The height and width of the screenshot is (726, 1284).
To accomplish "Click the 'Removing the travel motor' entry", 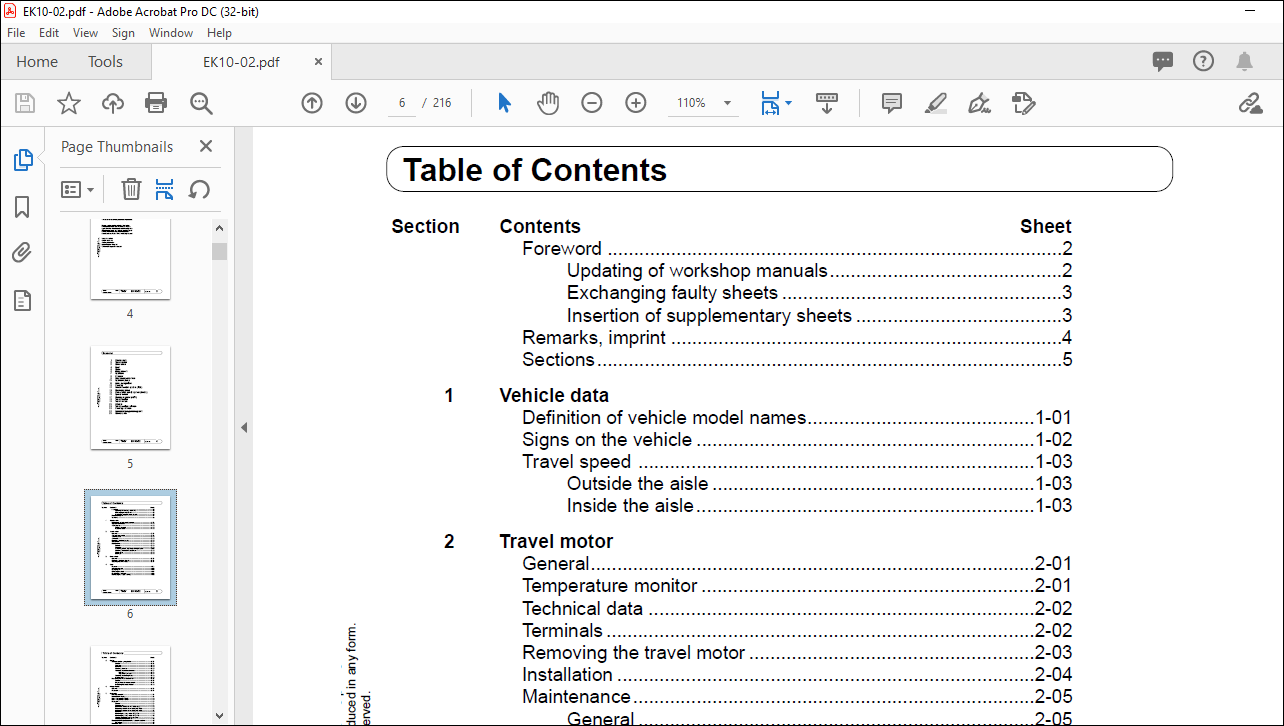I will 633,653.
